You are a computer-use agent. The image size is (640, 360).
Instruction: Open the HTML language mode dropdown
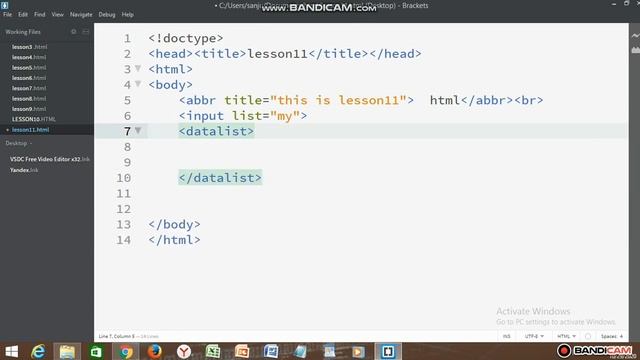pyautogui.click(x=567, y=336)
